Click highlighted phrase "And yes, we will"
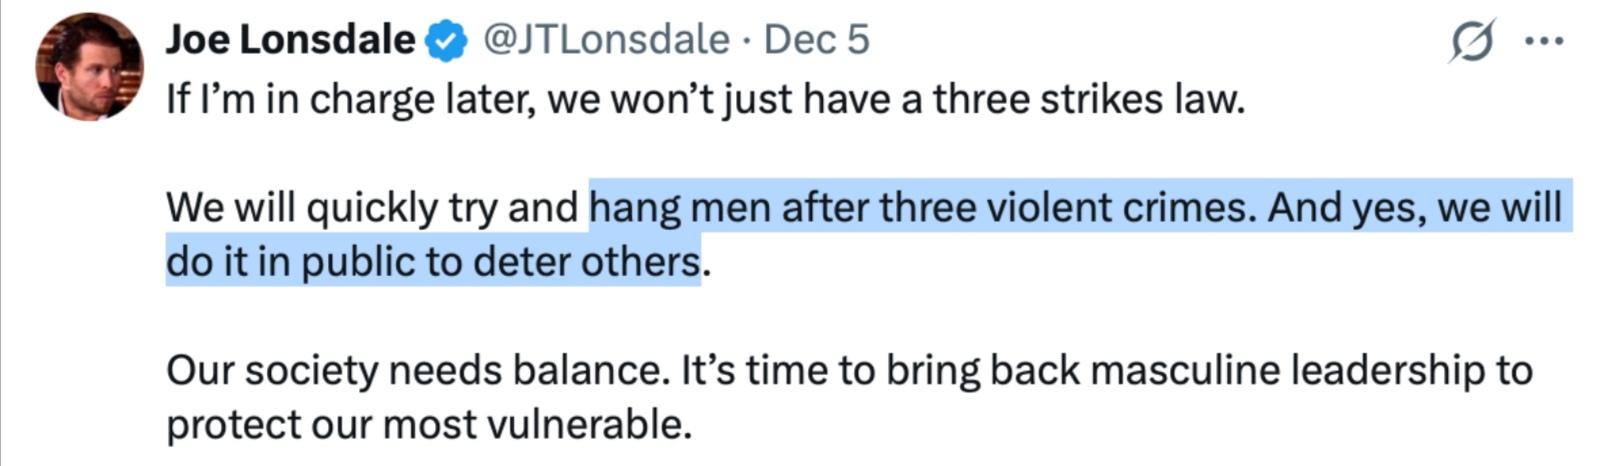 click(1414, 208)
